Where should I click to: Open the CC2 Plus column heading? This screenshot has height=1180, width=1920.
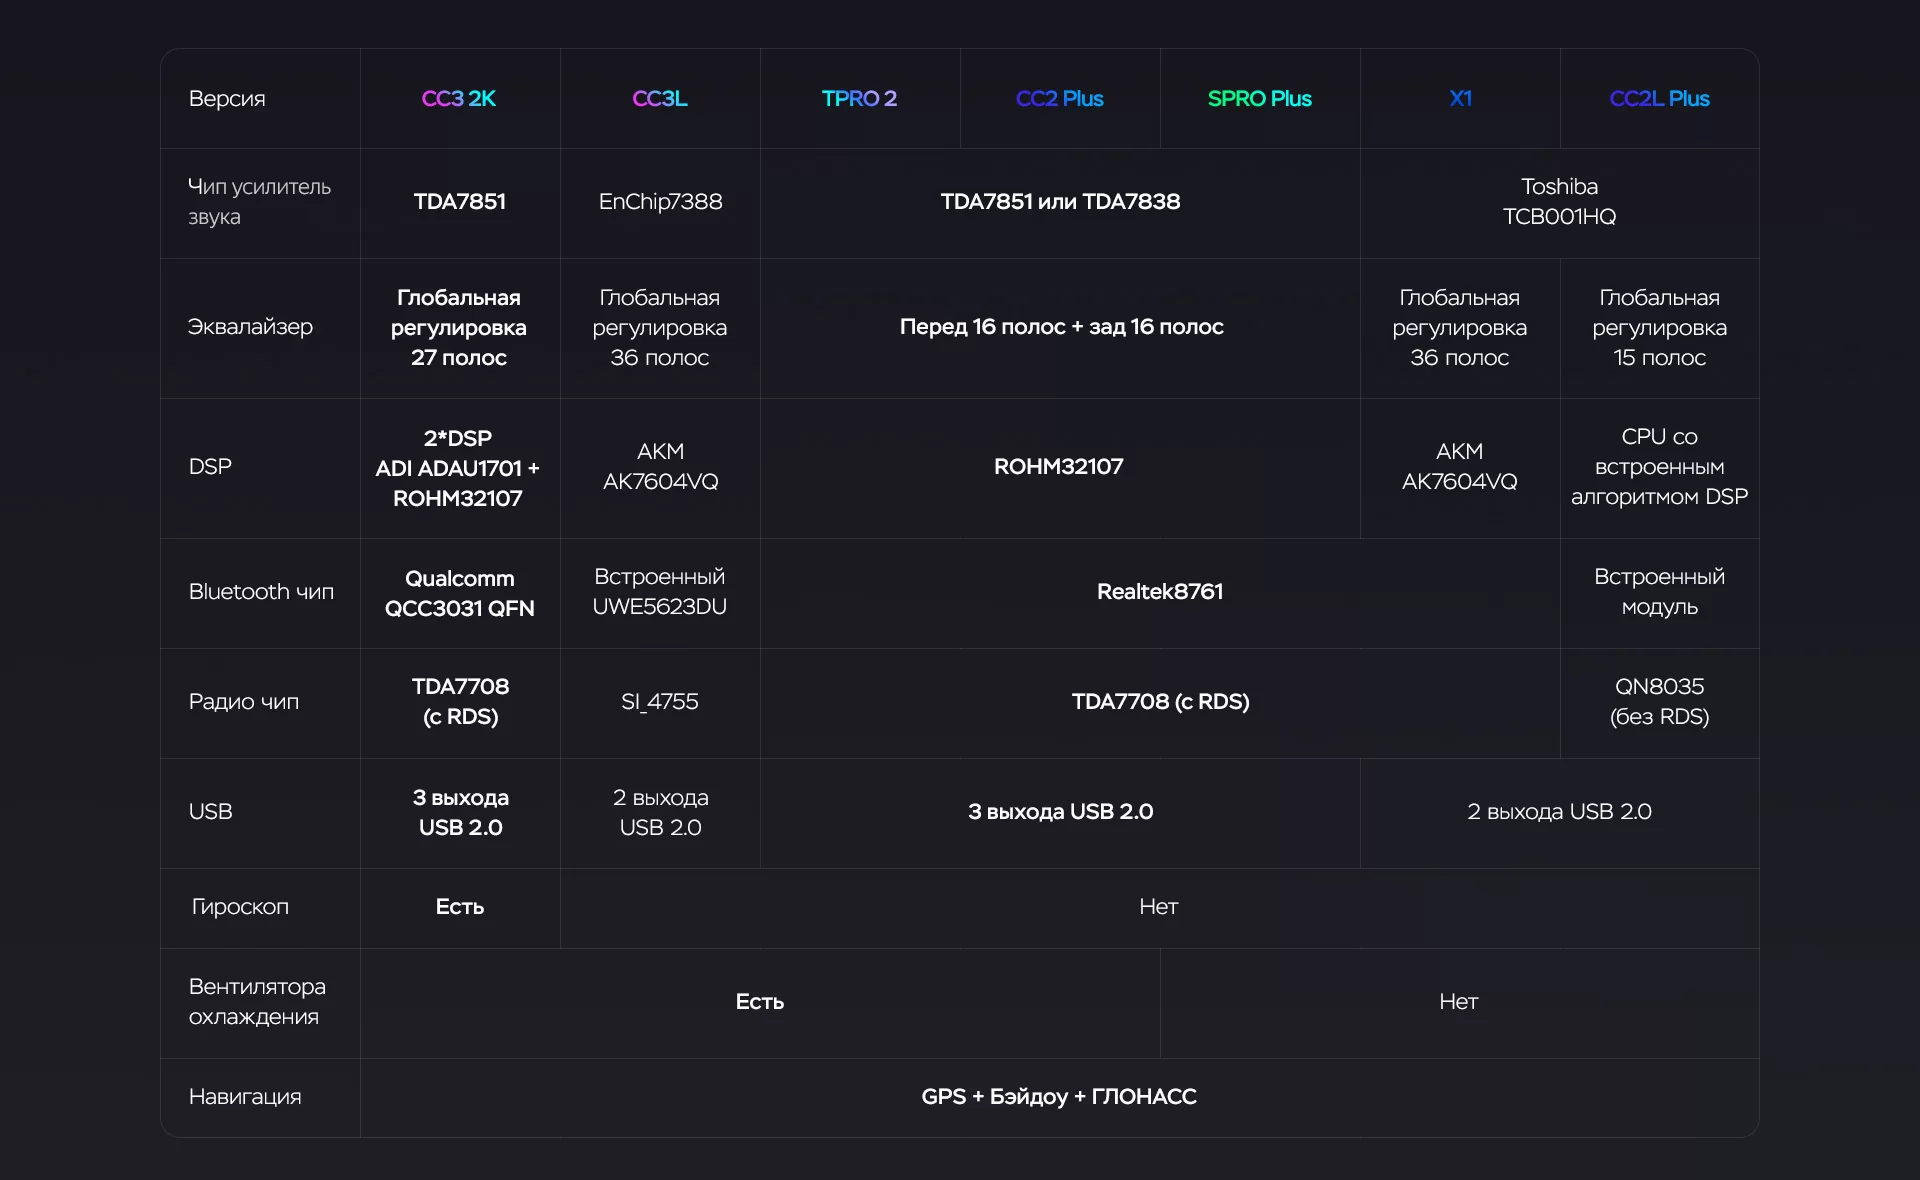click(1059, 99)
